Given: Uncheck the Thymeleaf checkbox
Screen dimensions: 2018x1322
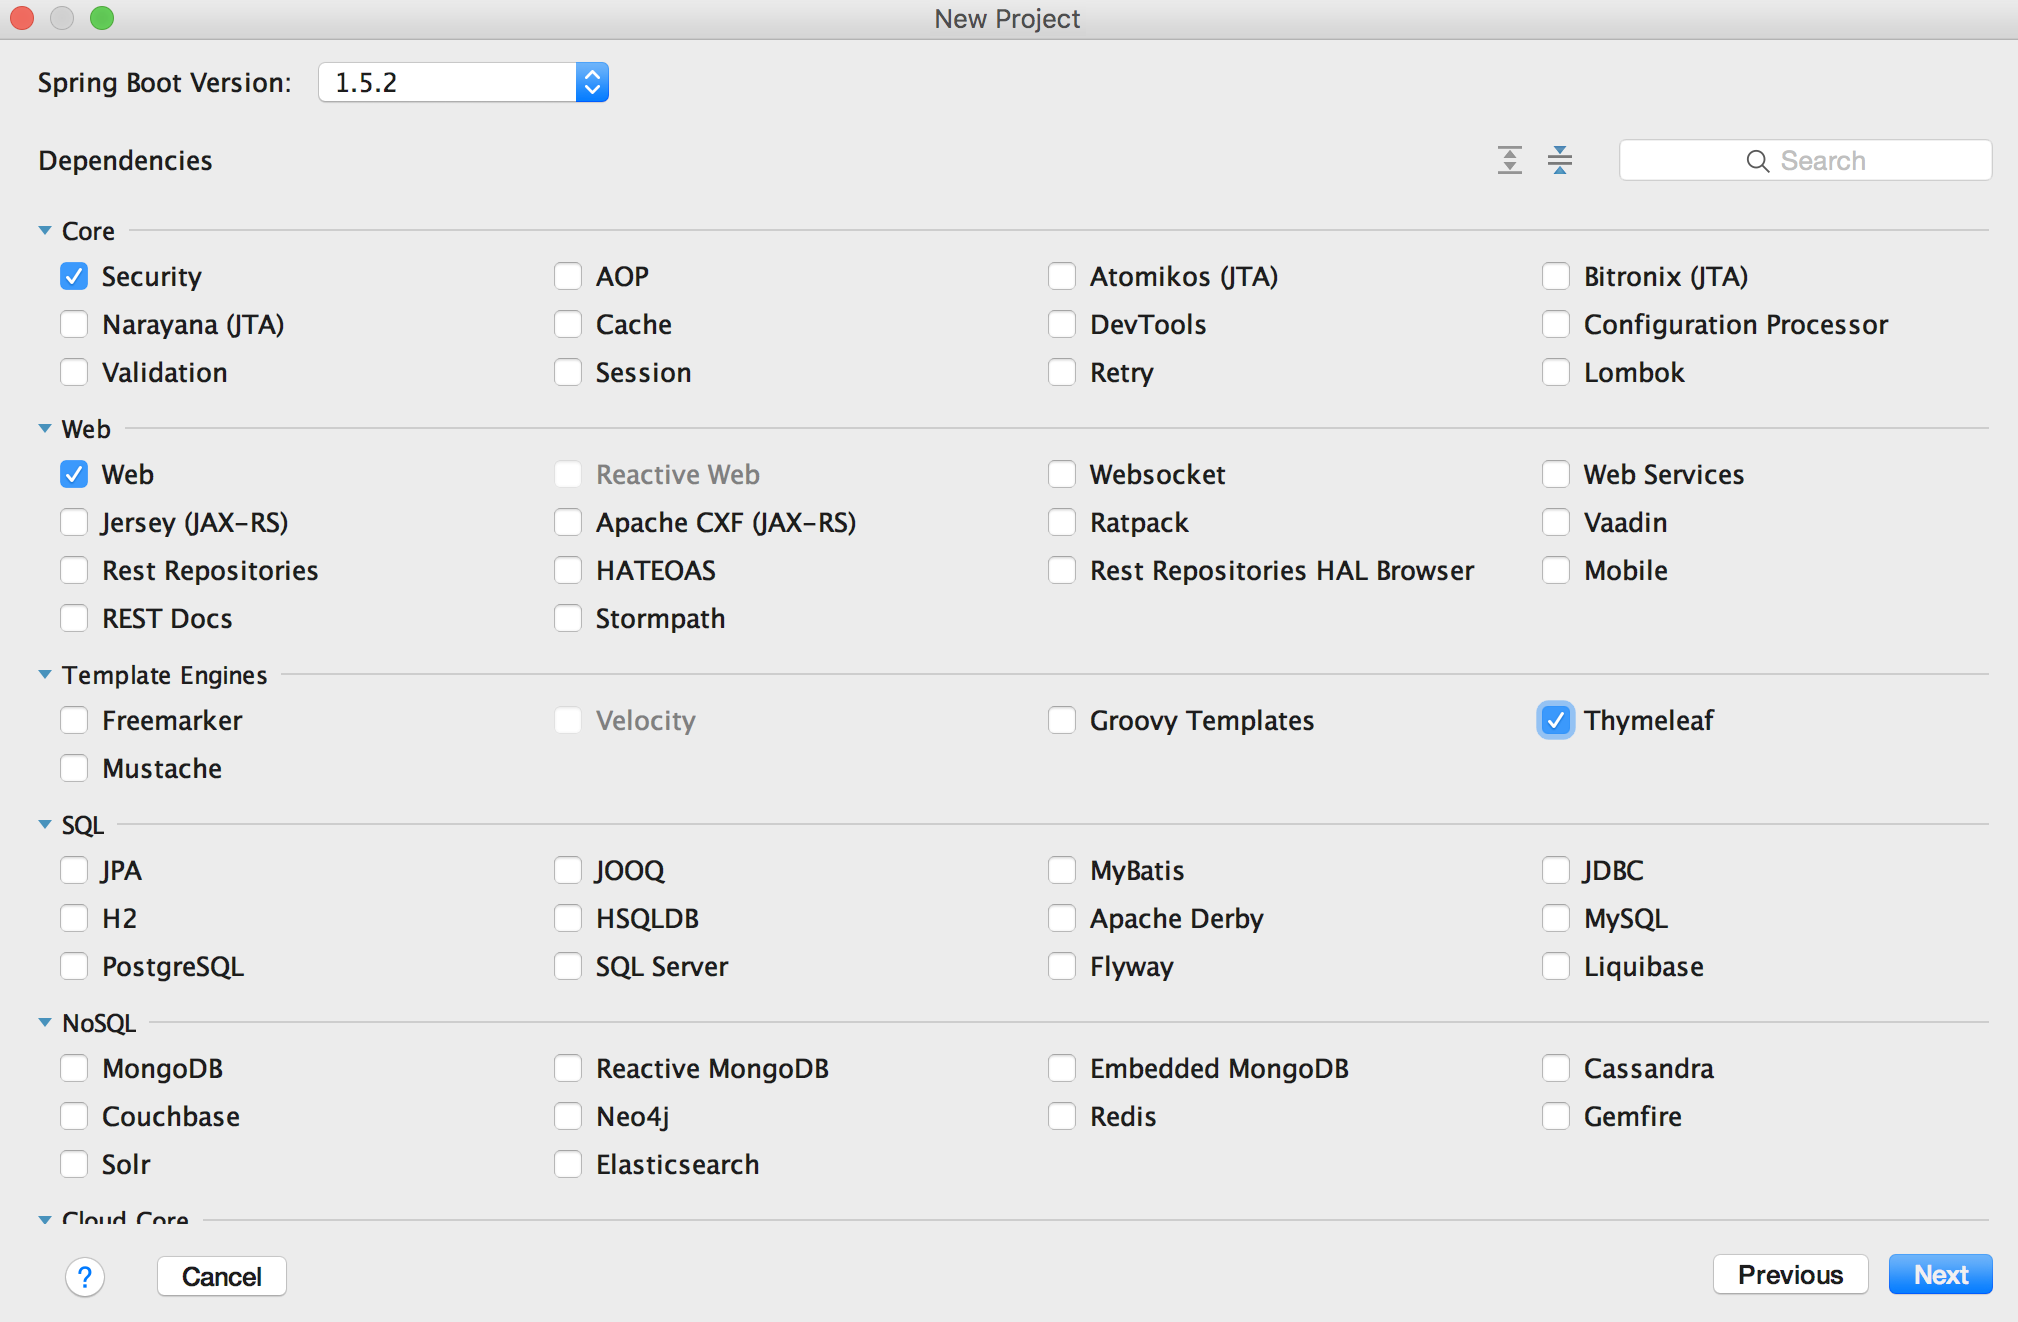Looking at the screenshot, I should (1556, 720).
